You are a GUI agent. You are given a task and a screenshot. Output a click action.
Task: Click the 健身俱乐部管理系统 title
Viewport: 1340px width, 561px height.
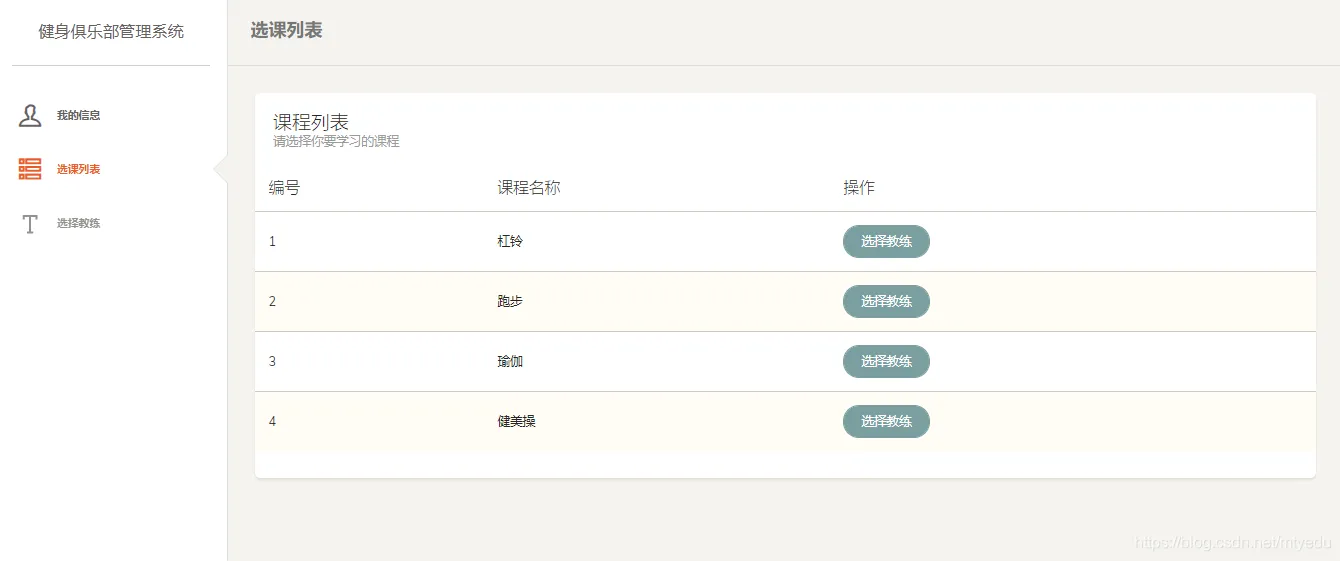111,31
